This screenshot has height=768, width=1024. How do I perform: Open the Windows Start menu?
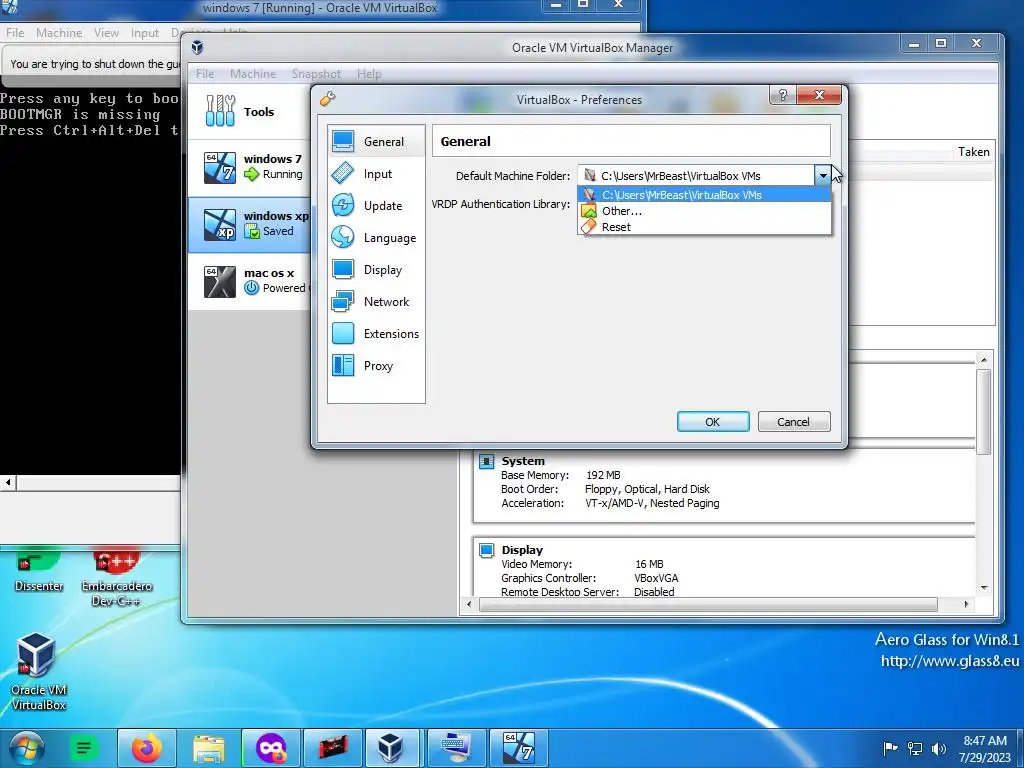[x=27, y=748]
